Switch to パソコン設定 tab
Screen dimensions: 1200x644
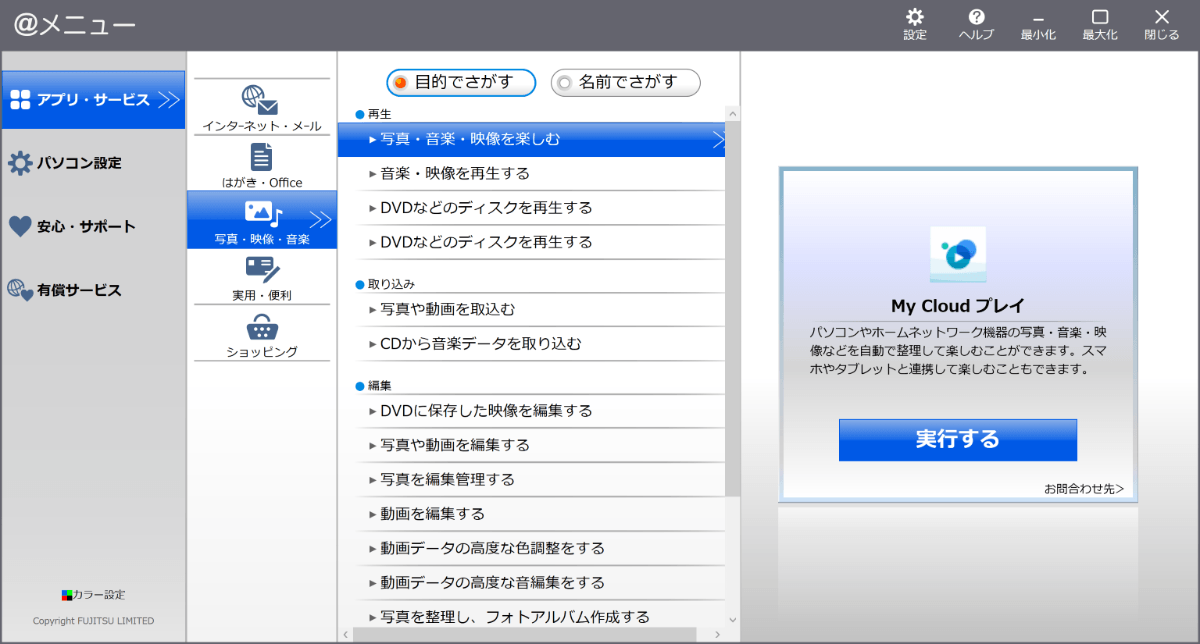[x=79, y=163]
